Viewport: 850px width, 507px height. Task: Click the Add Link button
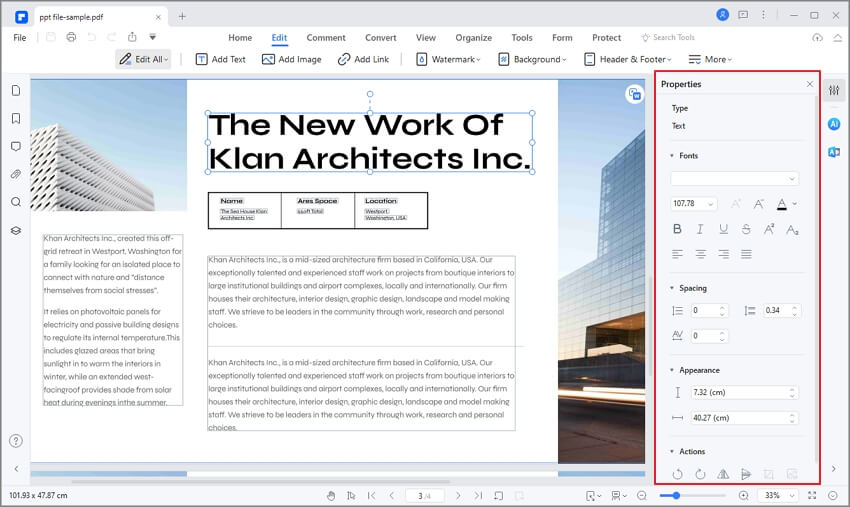363,59
